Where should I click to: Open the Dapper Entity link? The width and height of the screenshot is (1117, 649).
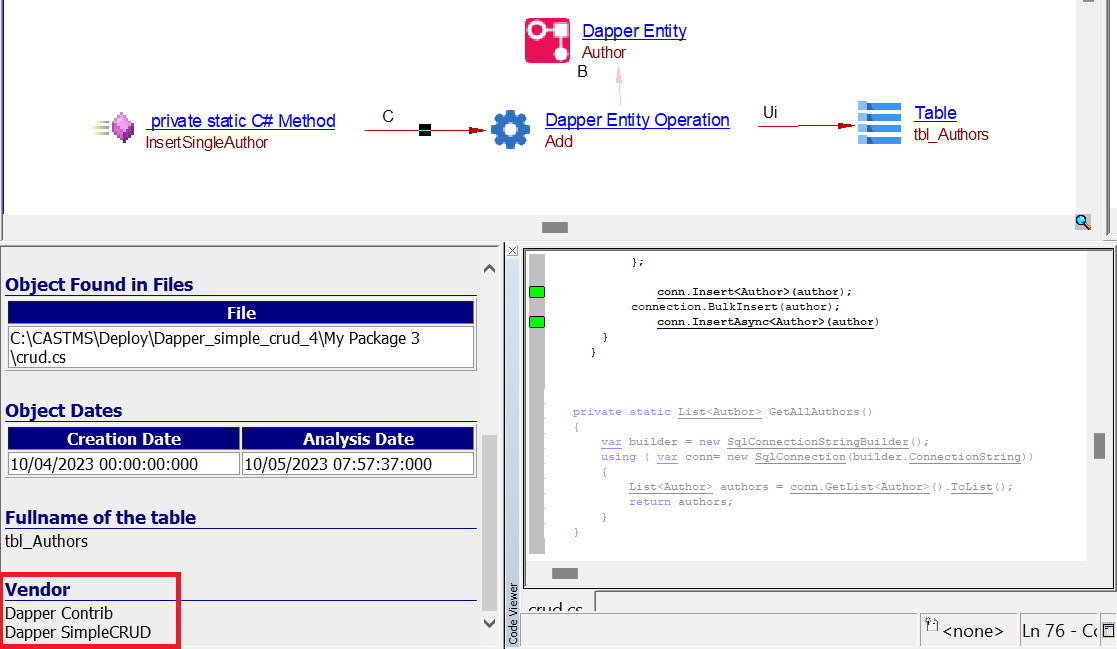(x=634, y=31)
